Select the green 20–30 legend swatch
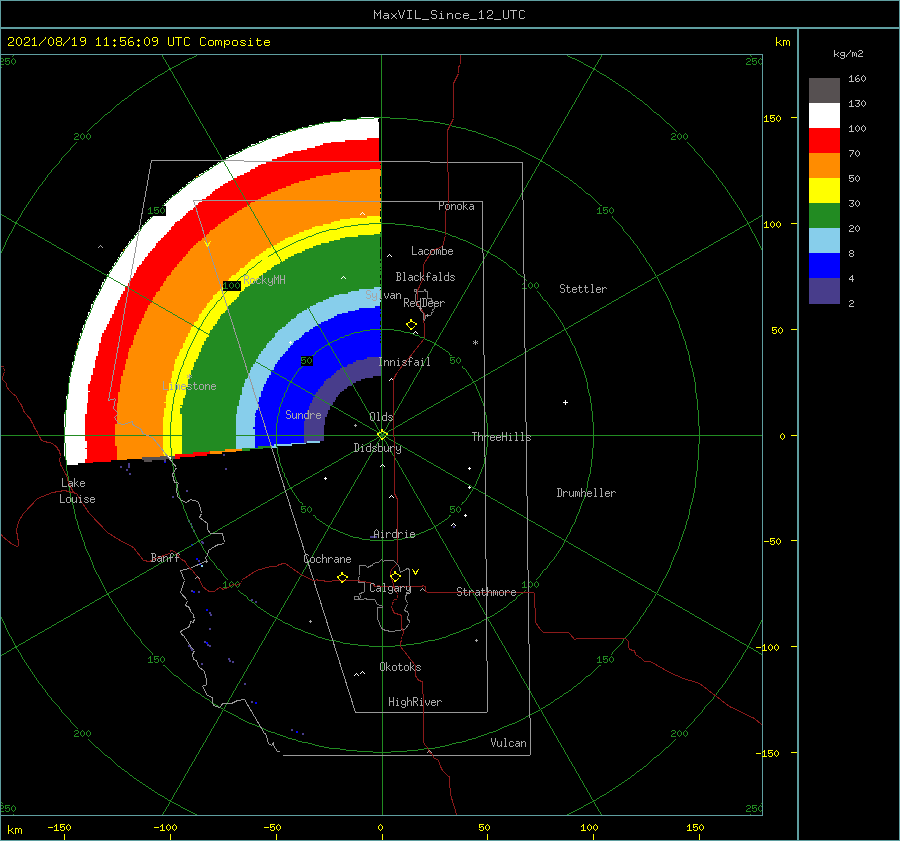 (x=824, y=216)
